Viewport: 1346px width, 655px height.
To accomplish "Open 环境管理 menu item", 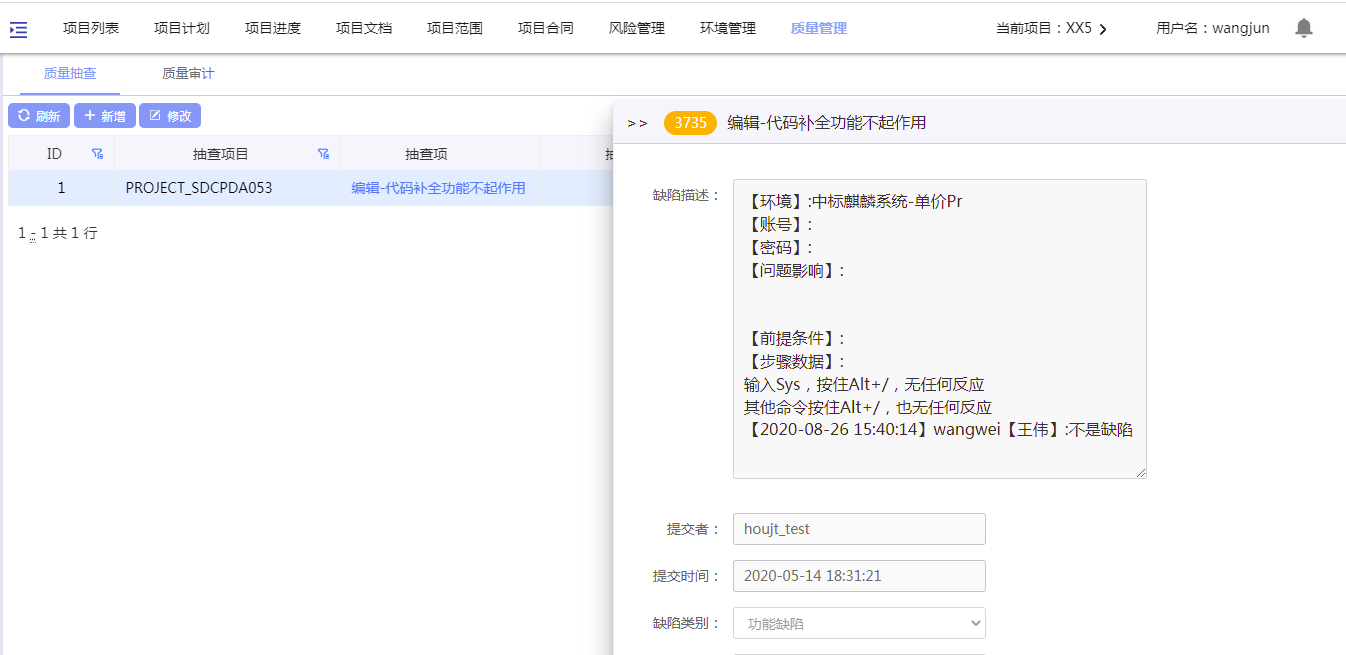I will (727, 29).
